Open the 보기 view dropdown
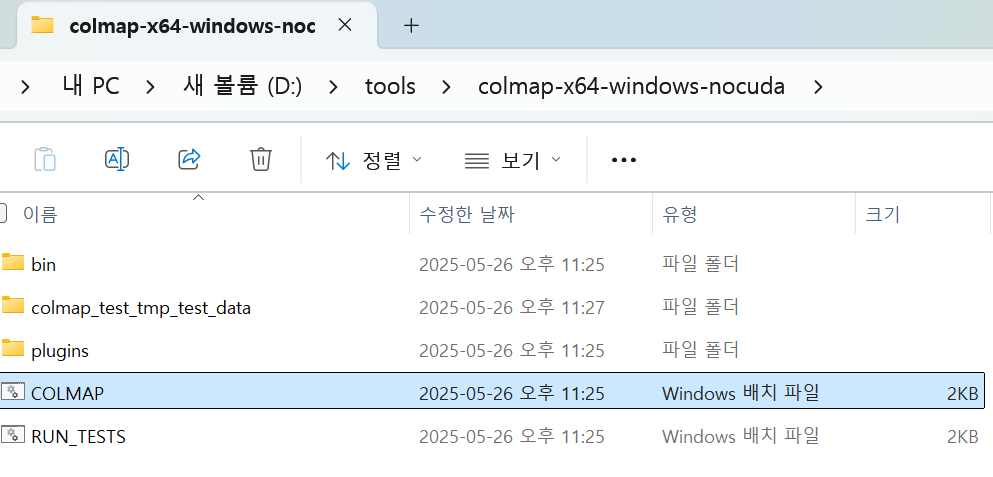This screenshot has width=993, height=477. (x=513, y=160)
